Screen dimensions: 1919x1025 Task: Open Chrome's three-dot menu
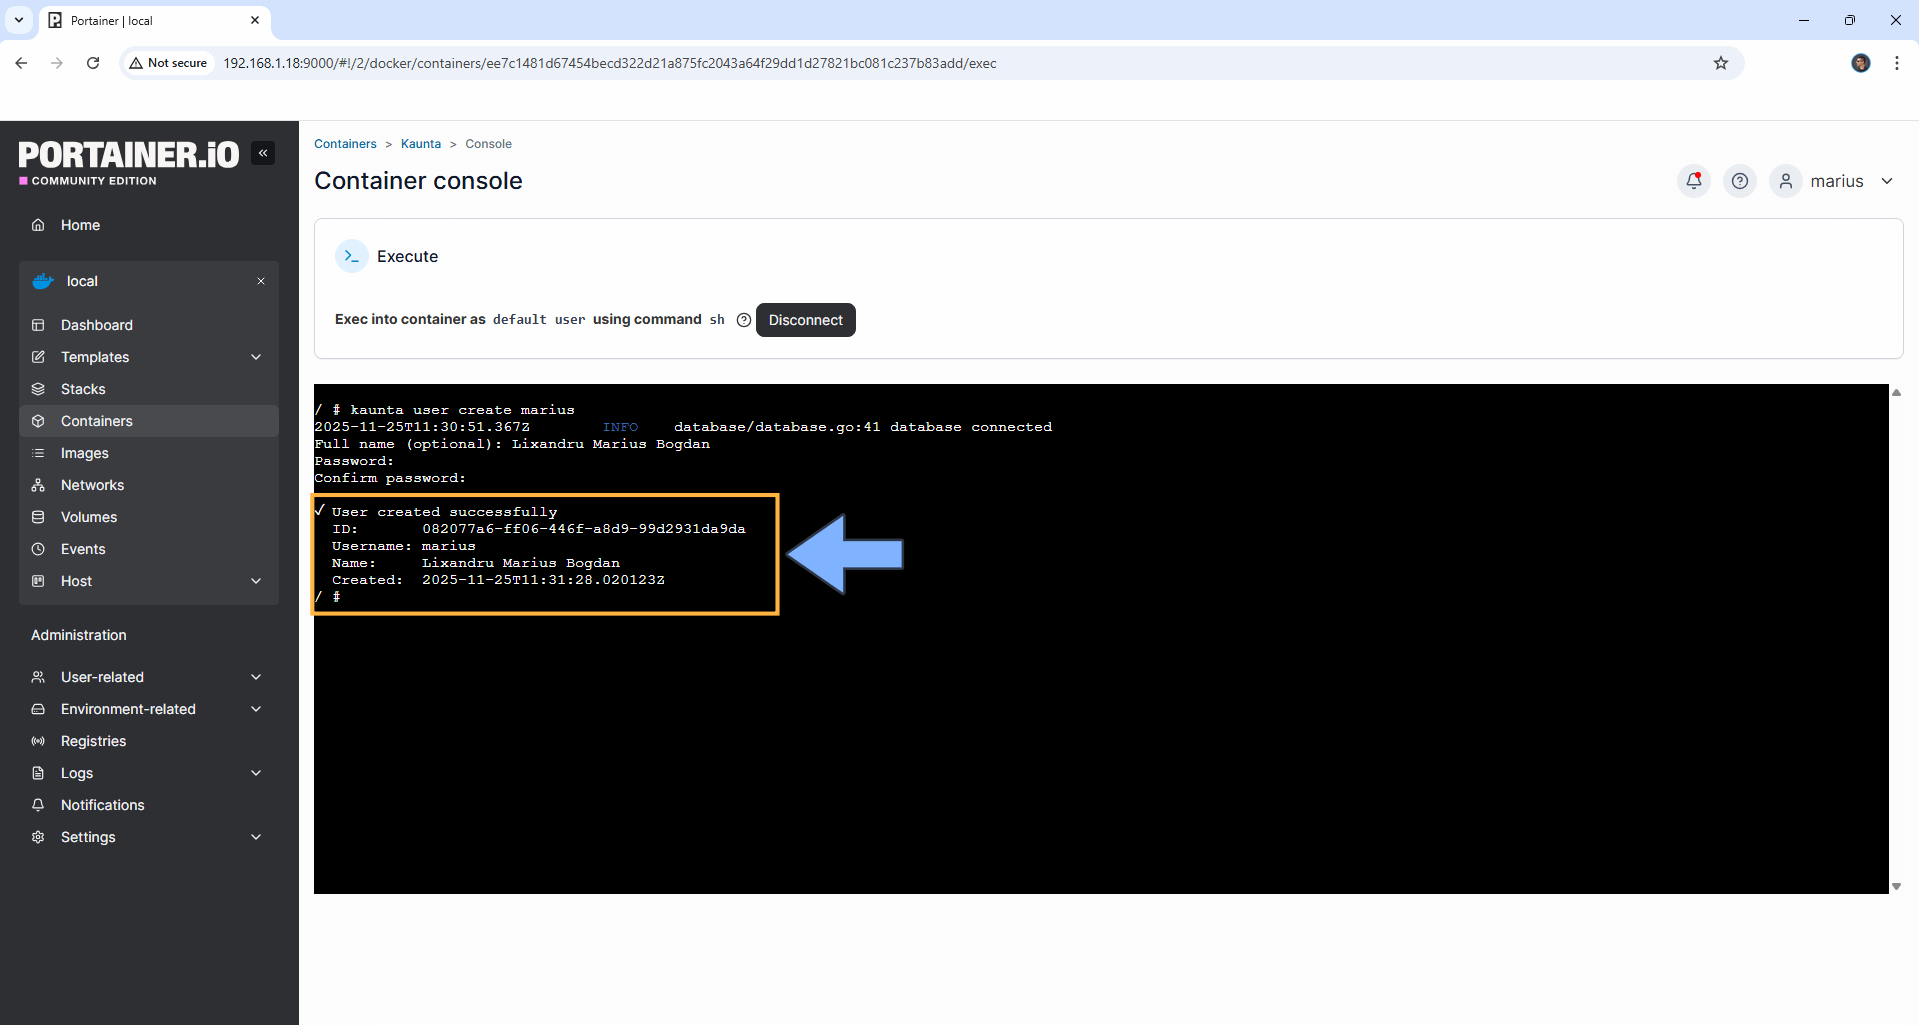tap(1896, 63)
